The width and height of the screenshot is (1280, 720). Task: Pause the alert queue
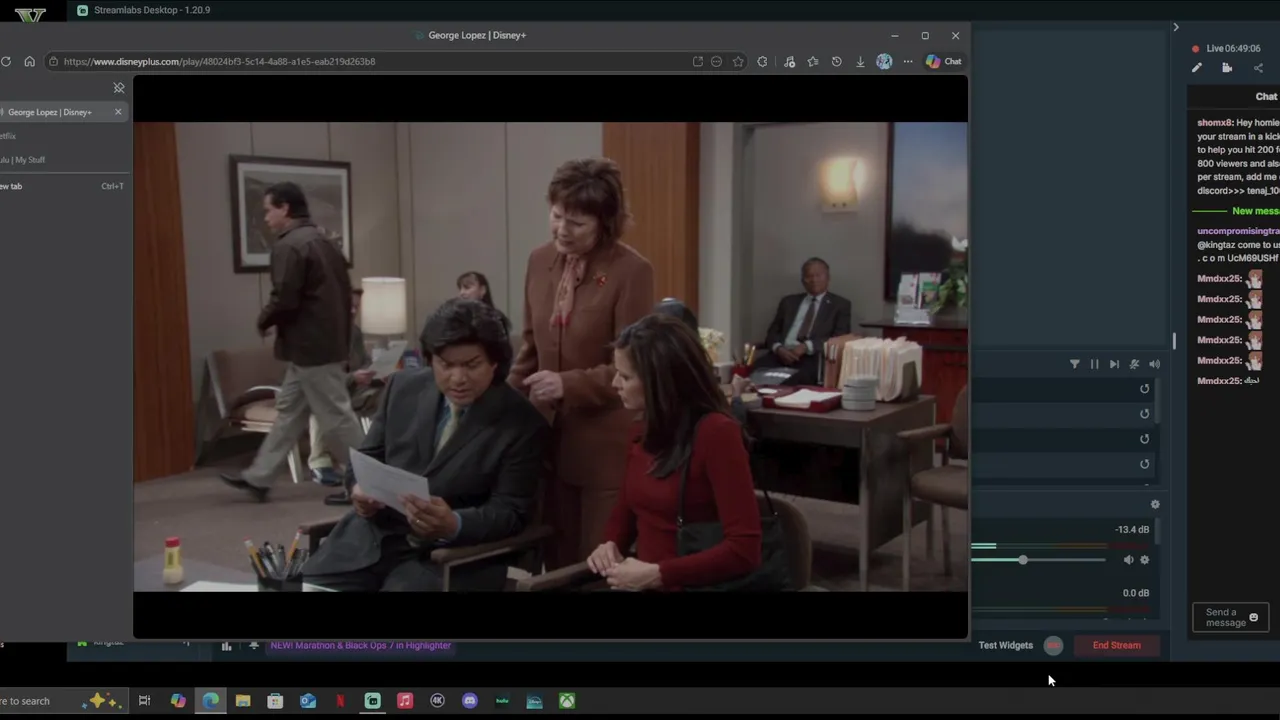click(1094, 364)
